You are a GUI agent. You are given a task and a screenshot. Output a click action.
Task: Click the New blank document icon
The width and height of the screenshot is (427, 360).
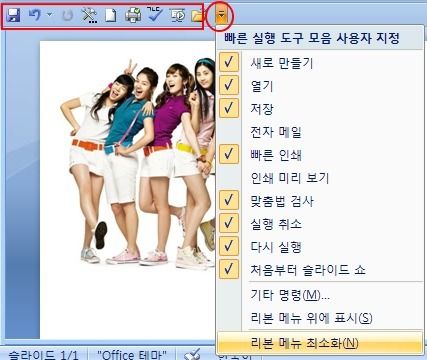pos(111,15)
